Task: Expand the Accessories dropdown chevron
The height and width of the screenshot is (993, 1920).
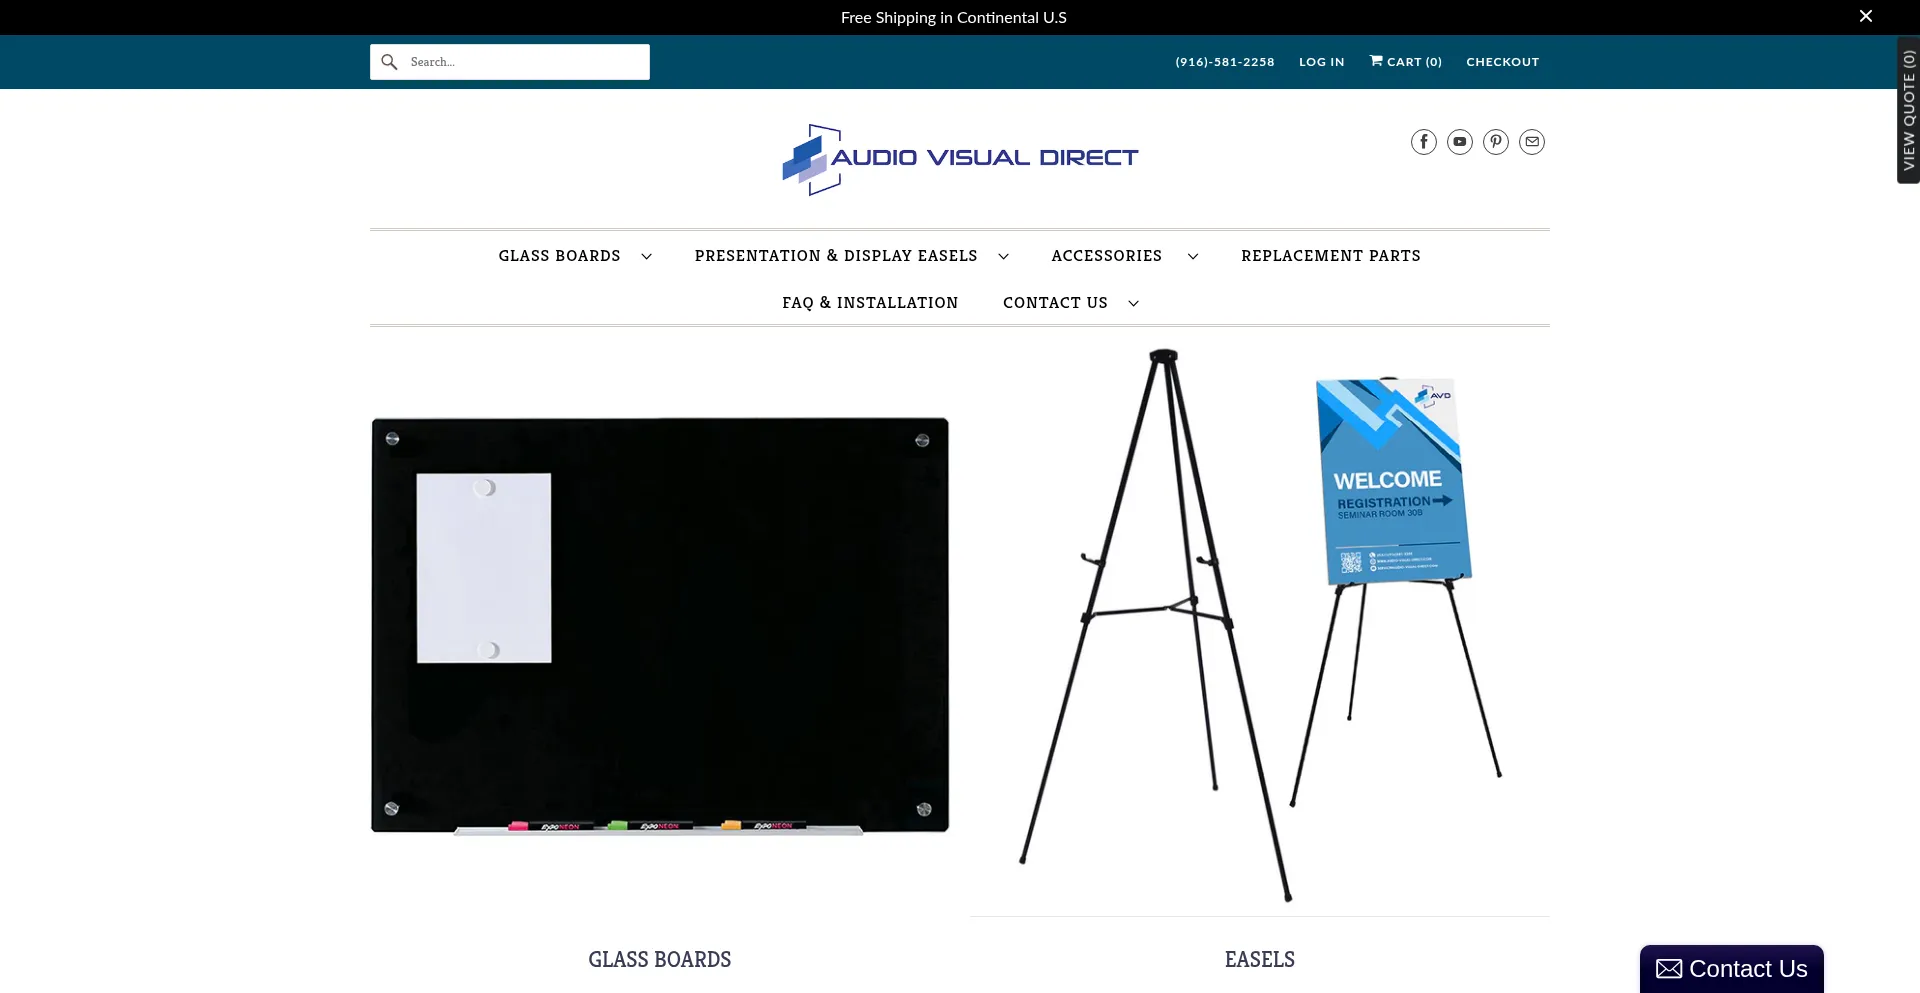Action: pyautogui.click(x=1193, y=257)
